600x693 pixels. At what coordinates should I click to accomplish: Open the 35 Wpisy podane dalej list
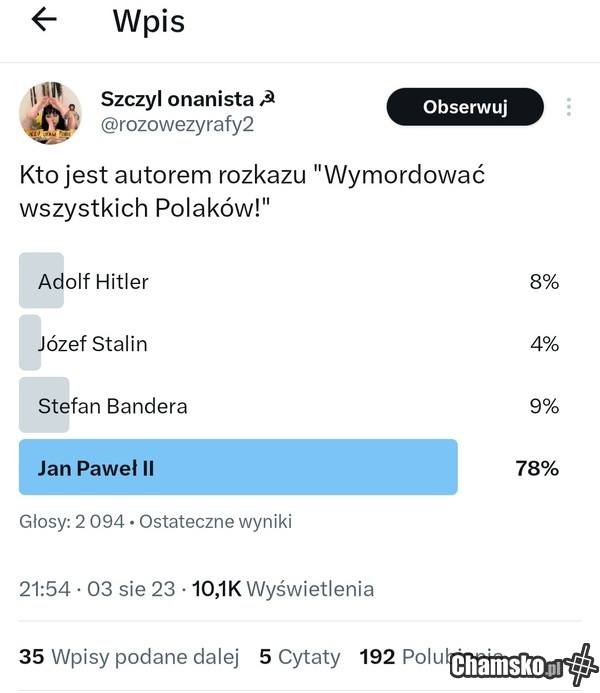pos(129,656)
